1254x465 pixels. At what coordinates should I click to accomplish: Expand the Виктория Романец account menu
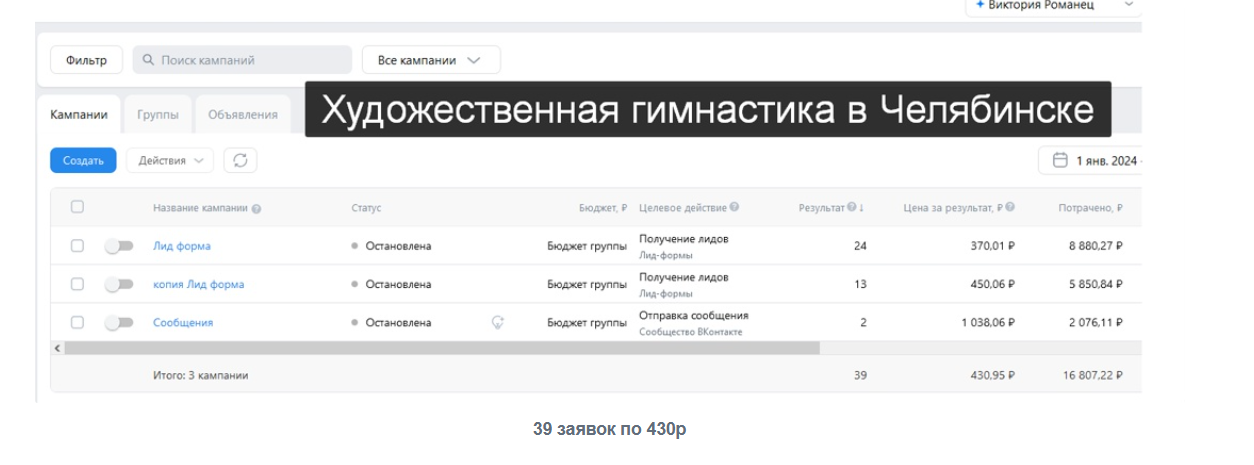coord(1053,5)
